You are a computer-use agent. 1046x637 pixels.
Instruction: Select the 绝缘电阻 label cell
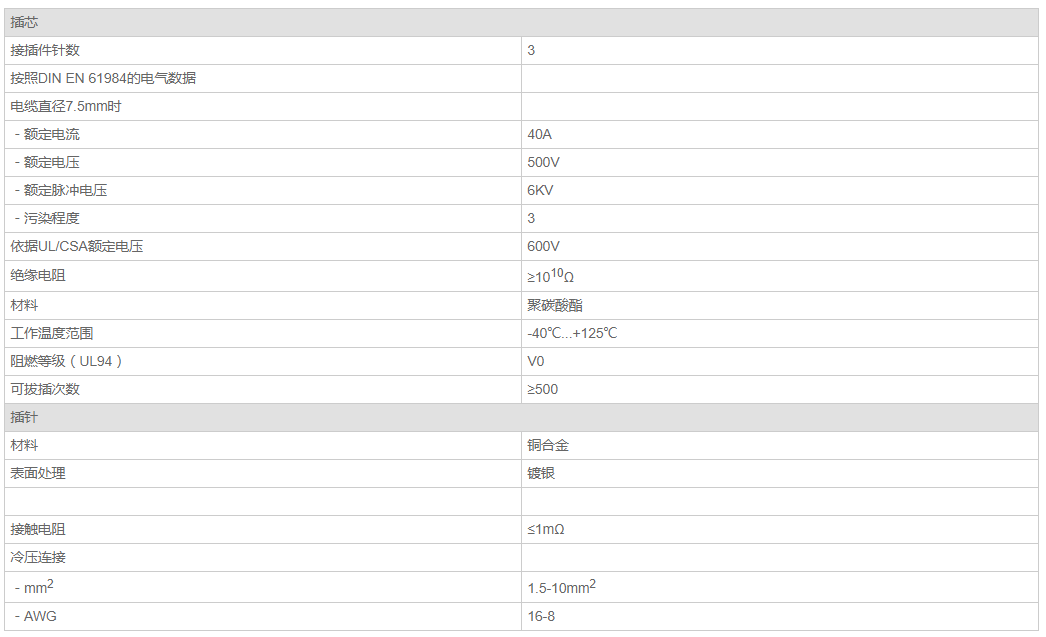[38, 275]
